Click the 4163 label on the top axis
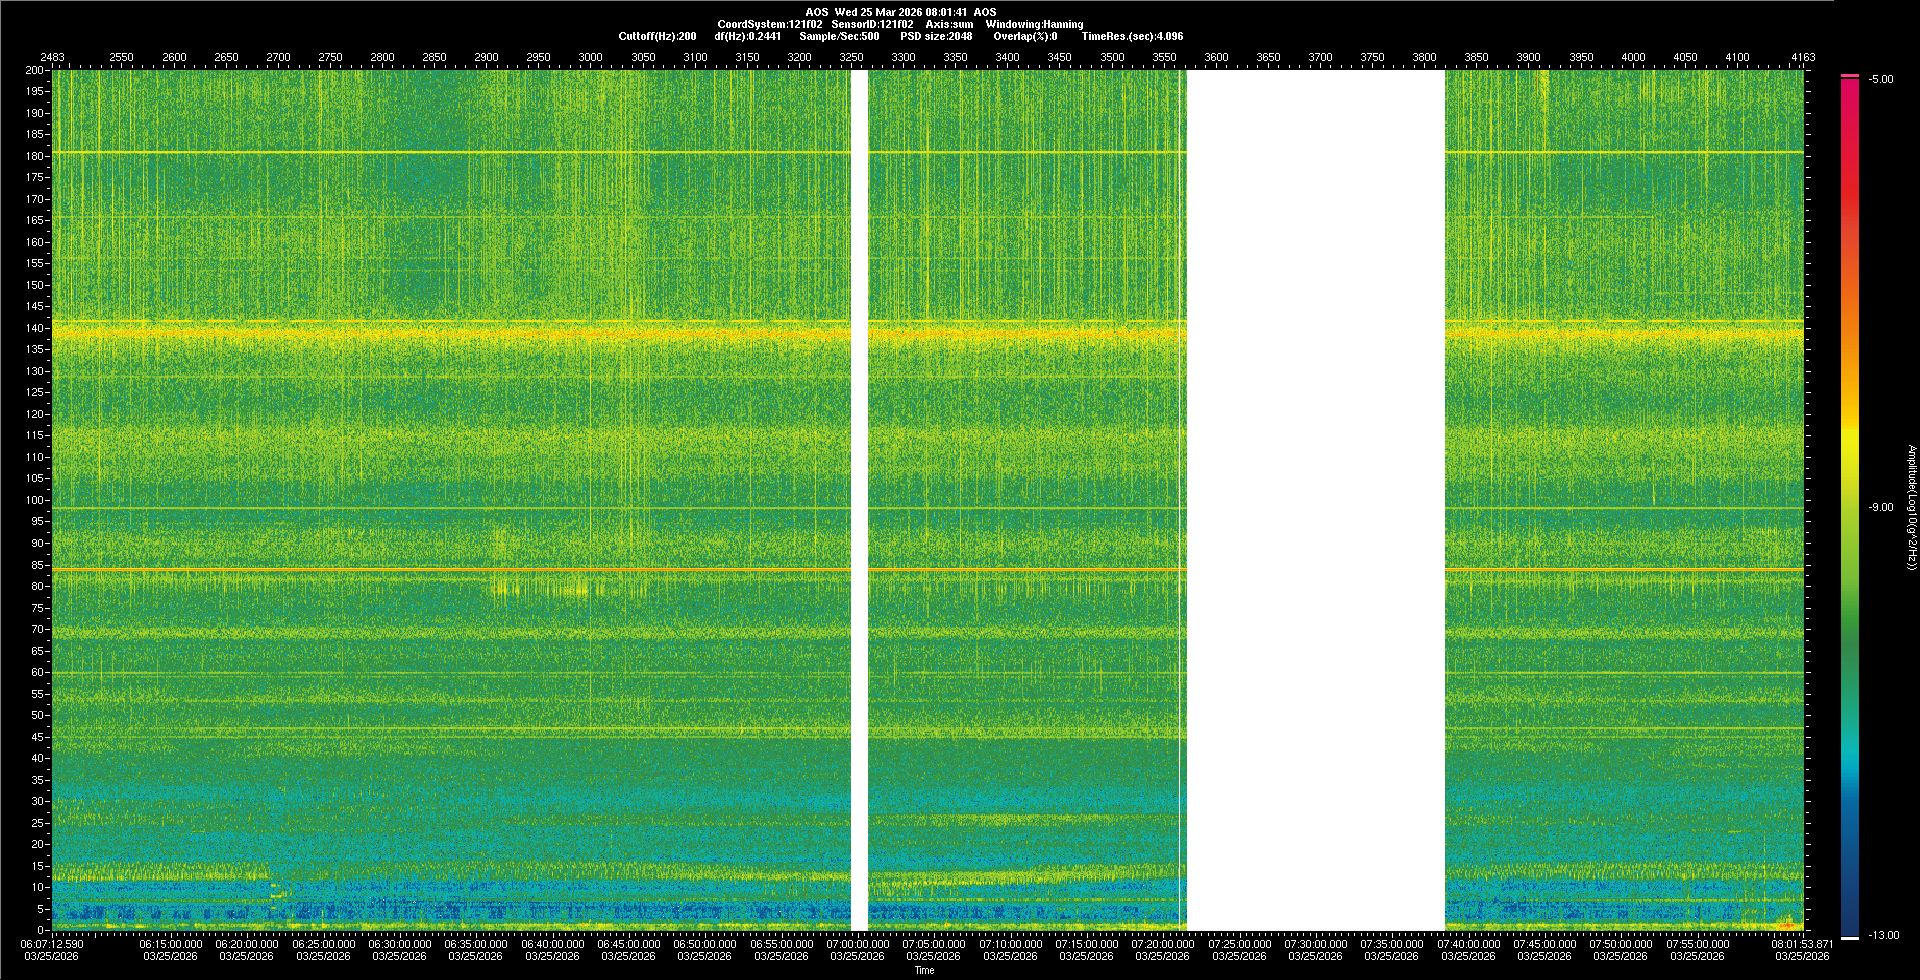This screenshot has width=1920, height=980. pos(1803,57)
